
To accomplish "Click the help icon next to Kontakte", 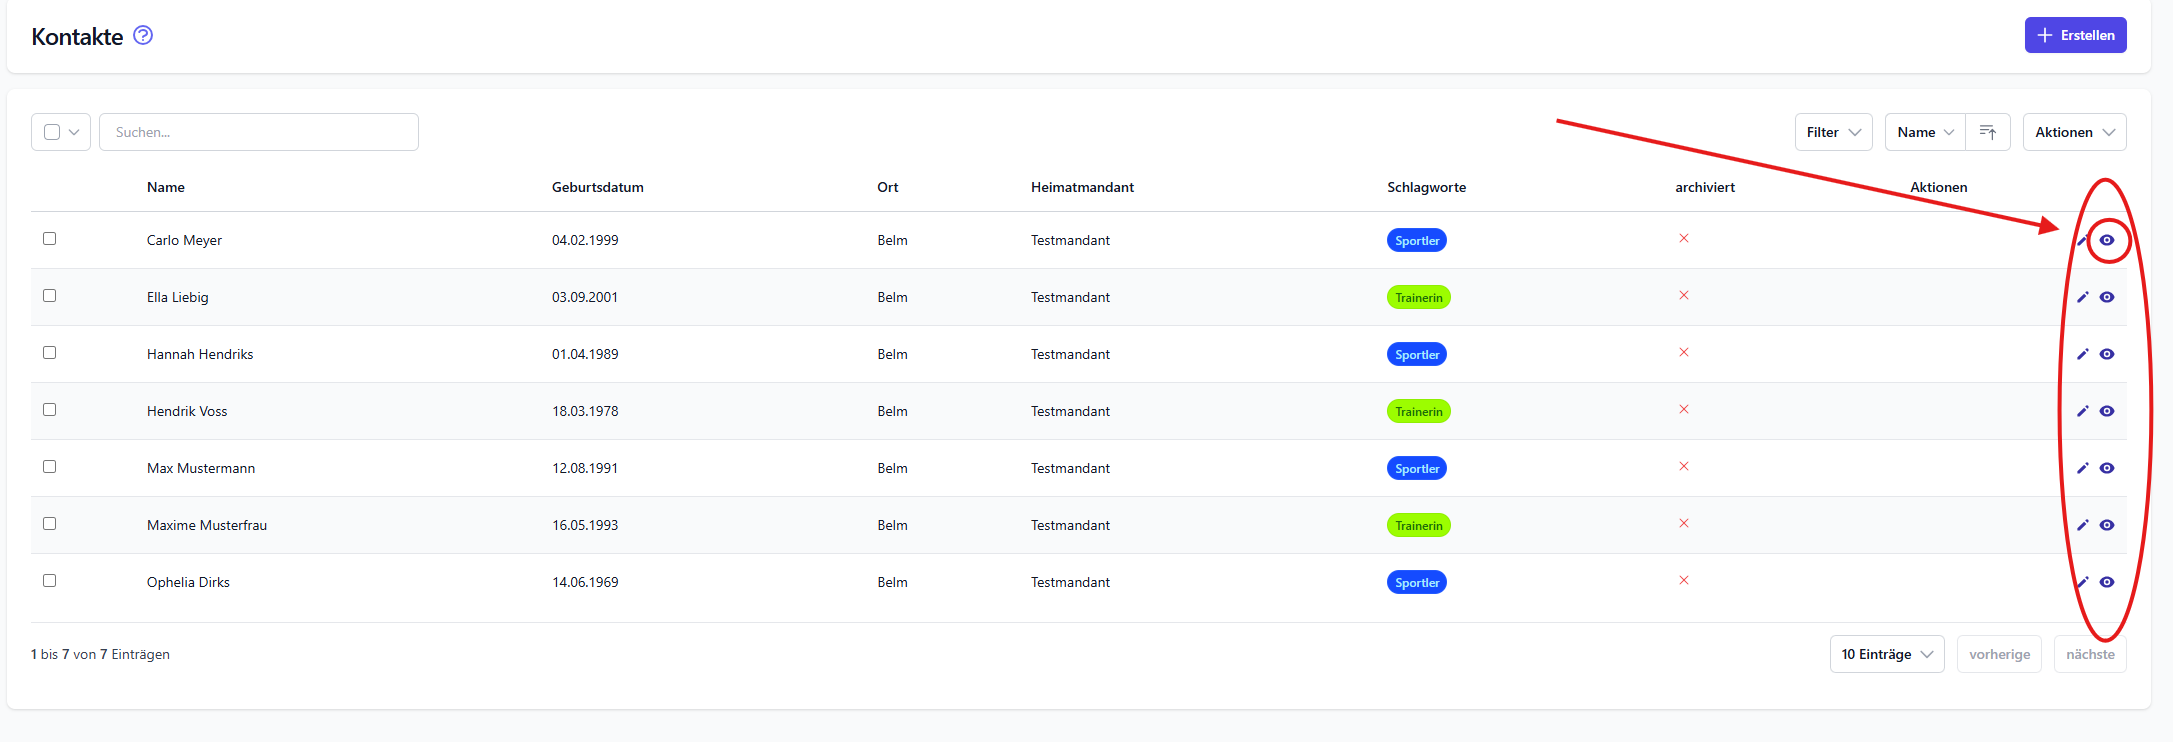I will (x=143, y=36).
